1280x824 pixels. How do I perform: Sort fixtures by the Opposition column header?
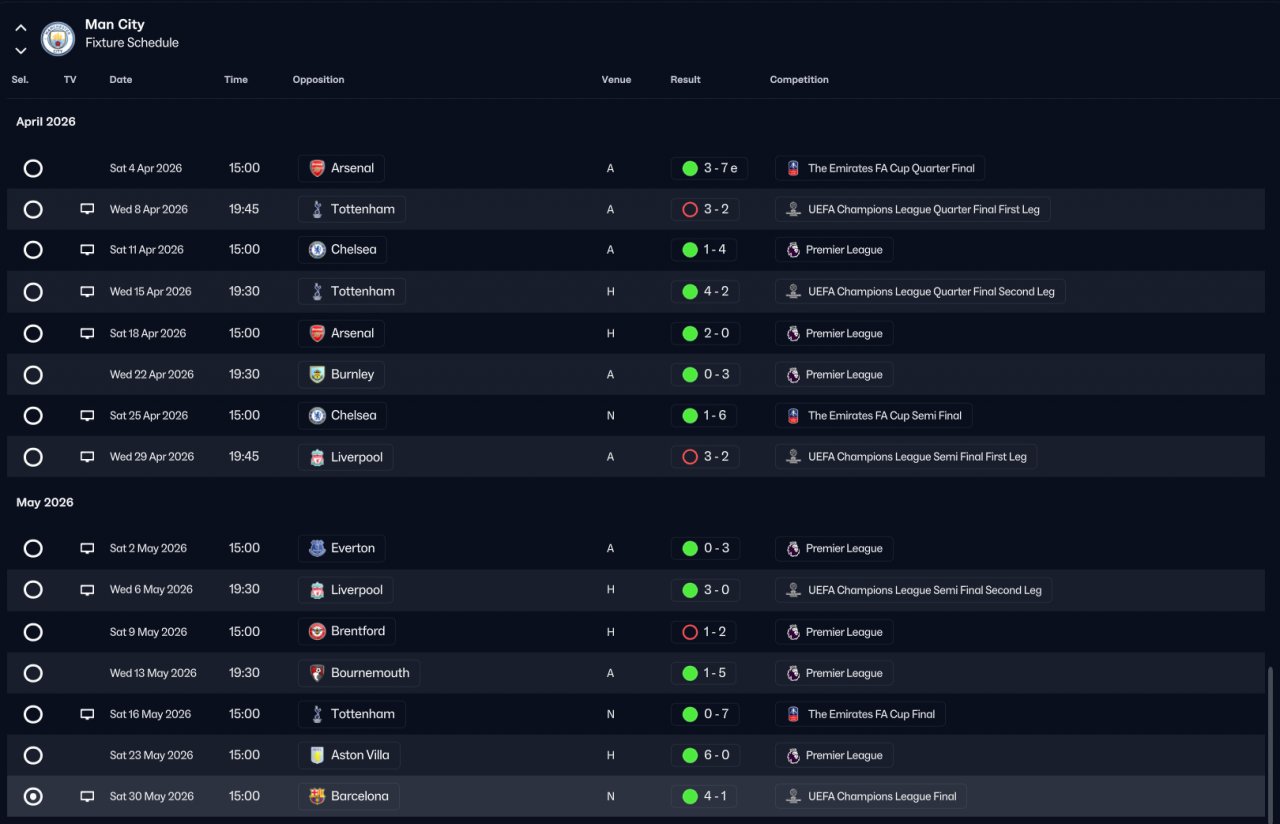pyautogui.click(x=319, y=80)
